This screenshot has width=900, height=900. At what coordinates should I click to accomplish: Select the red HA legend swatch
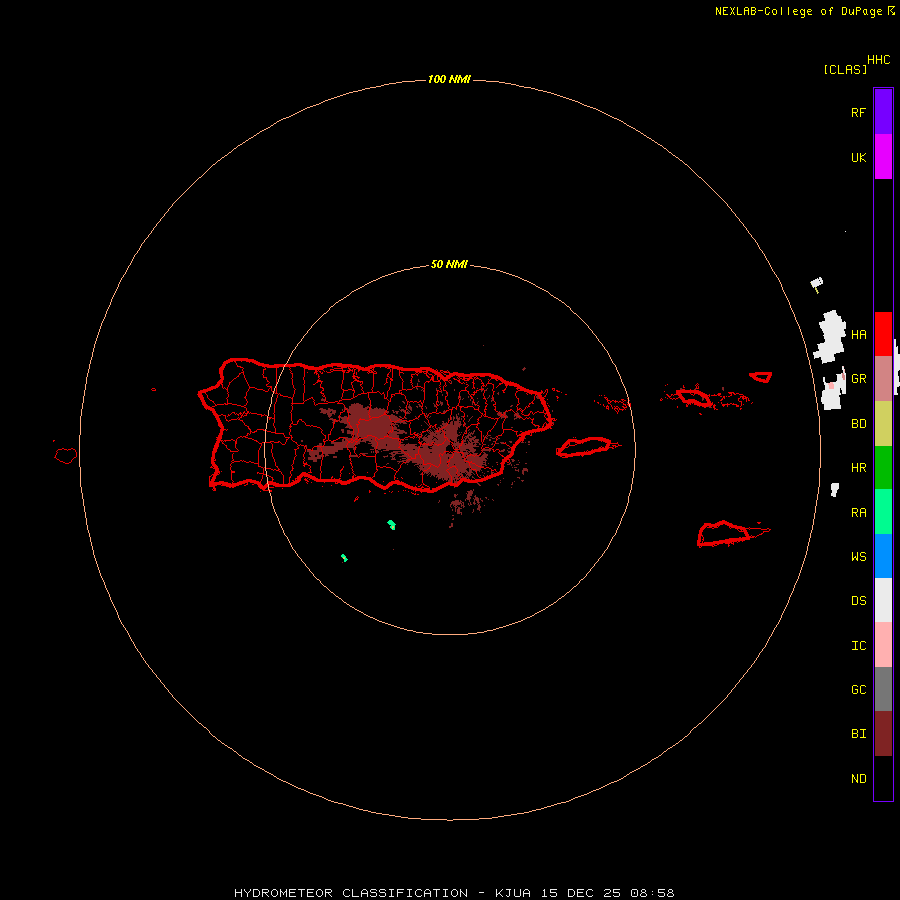click(x=883, y=334)
